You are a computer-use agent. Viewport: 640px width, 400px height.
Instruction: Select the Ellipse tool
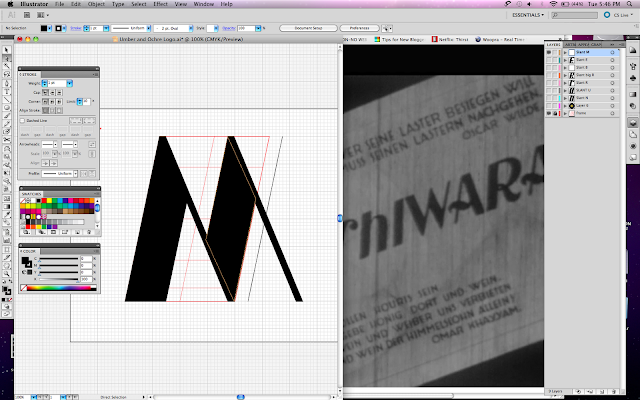[7, 108]
